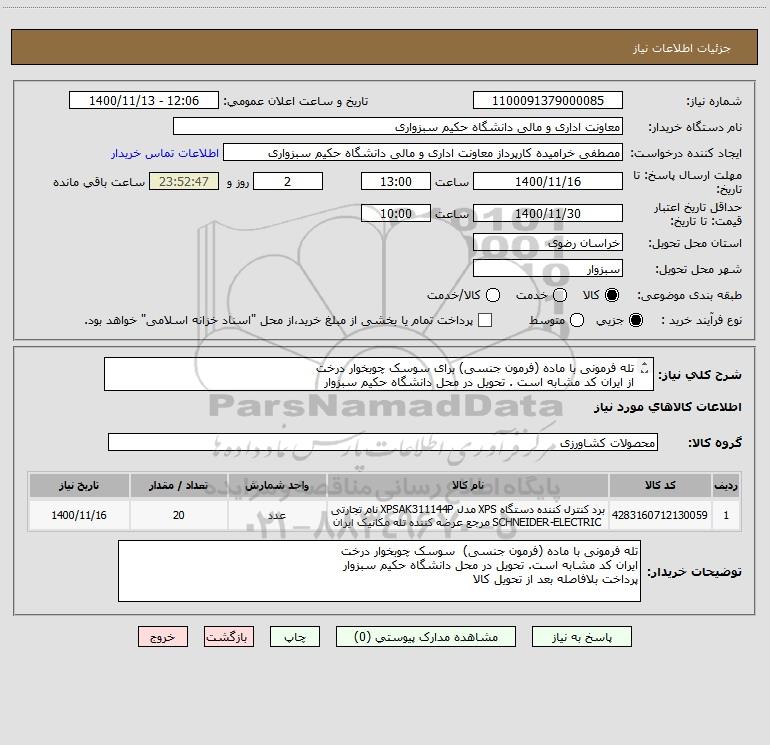770x745 pixels.
Task: Click the 13:00 response time field
Action: [396, 181]
